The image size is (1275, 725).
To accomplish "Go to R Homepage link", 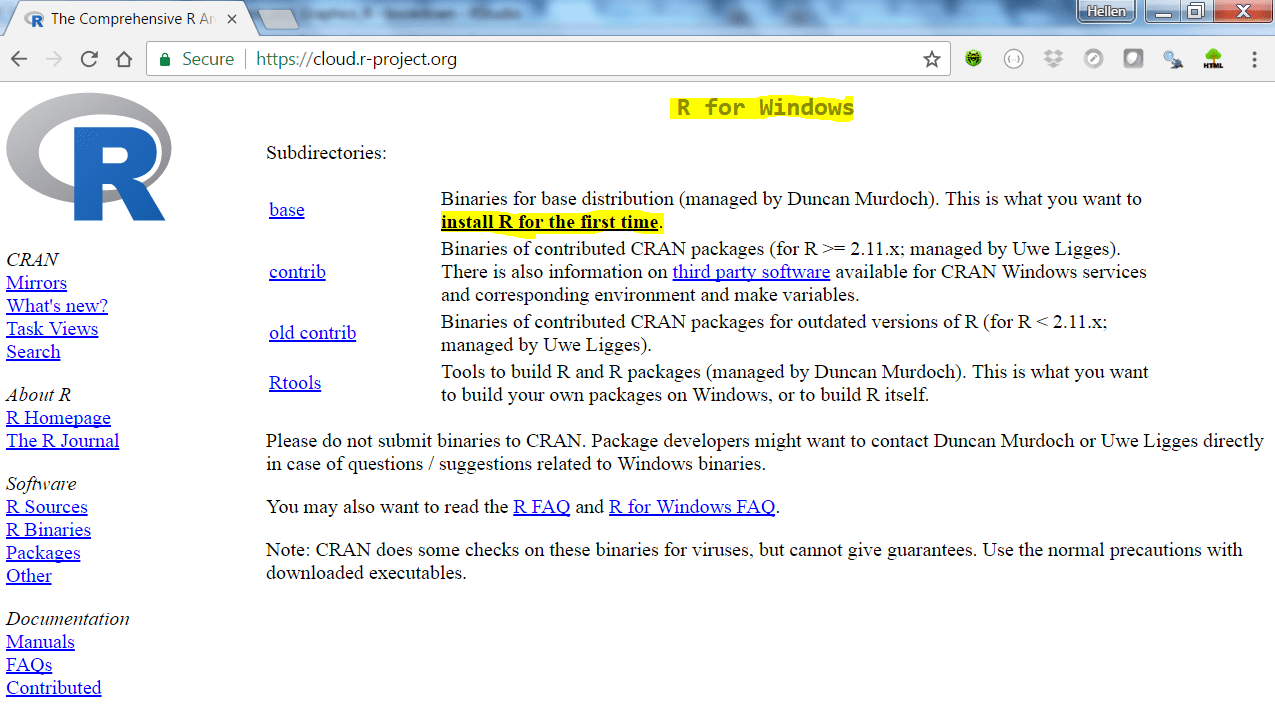I will (58, 418).
